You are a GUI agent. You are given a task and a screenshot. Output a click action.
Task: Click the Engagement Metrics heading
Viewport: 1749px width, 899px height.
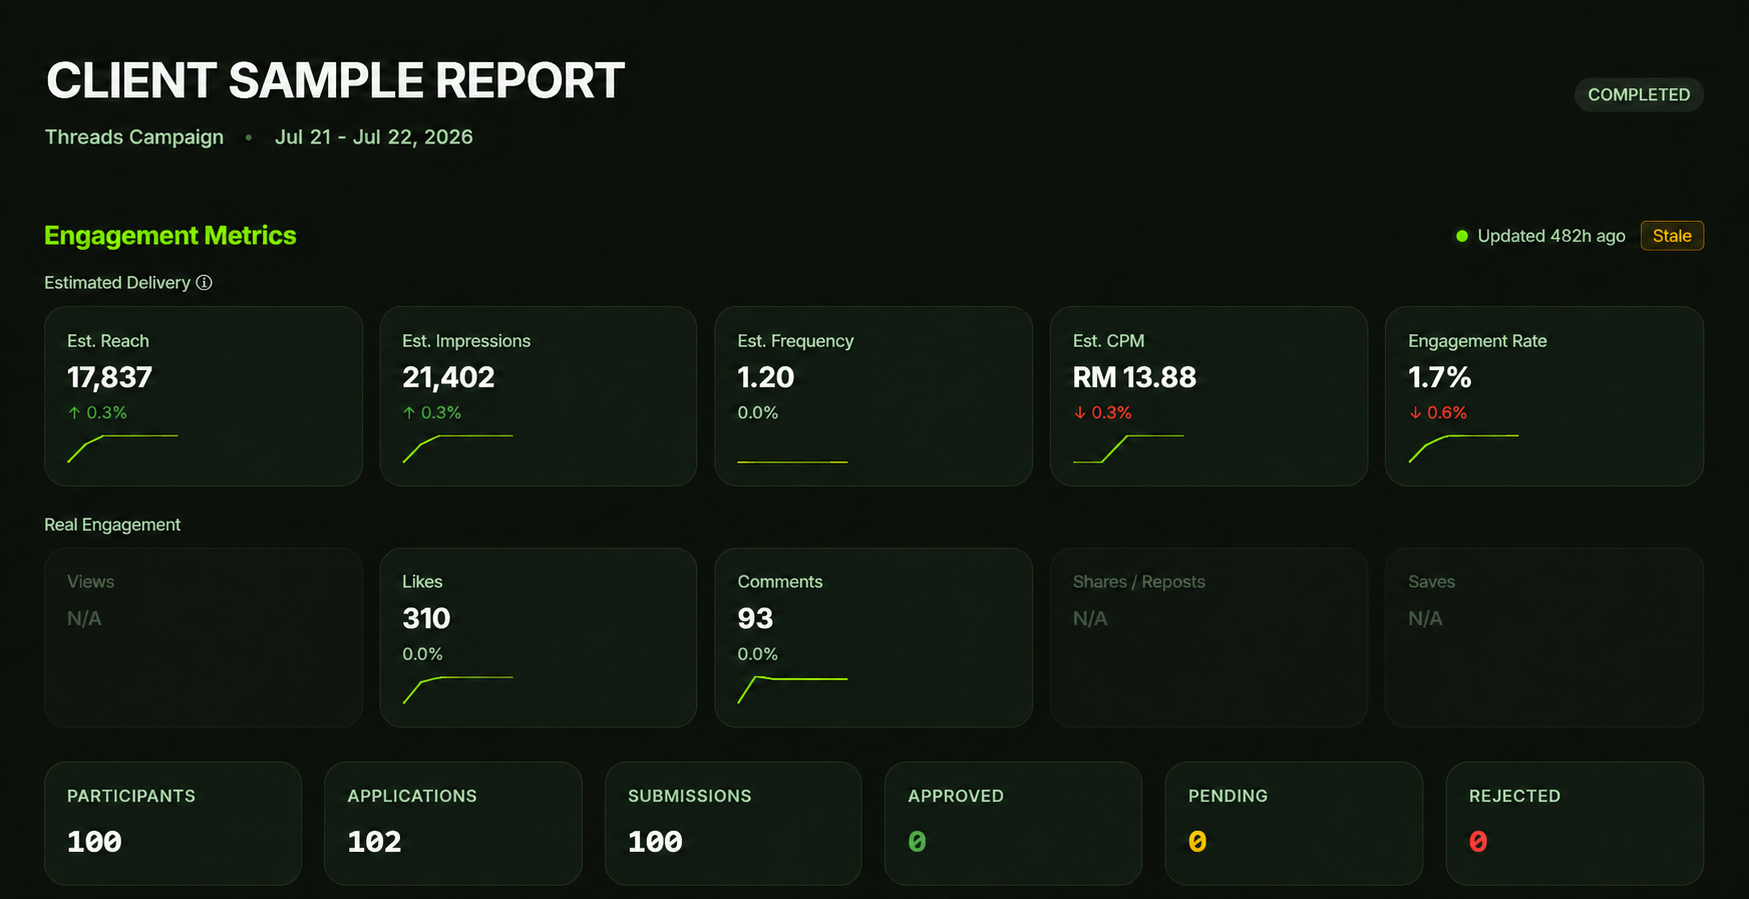pos(170,236)
